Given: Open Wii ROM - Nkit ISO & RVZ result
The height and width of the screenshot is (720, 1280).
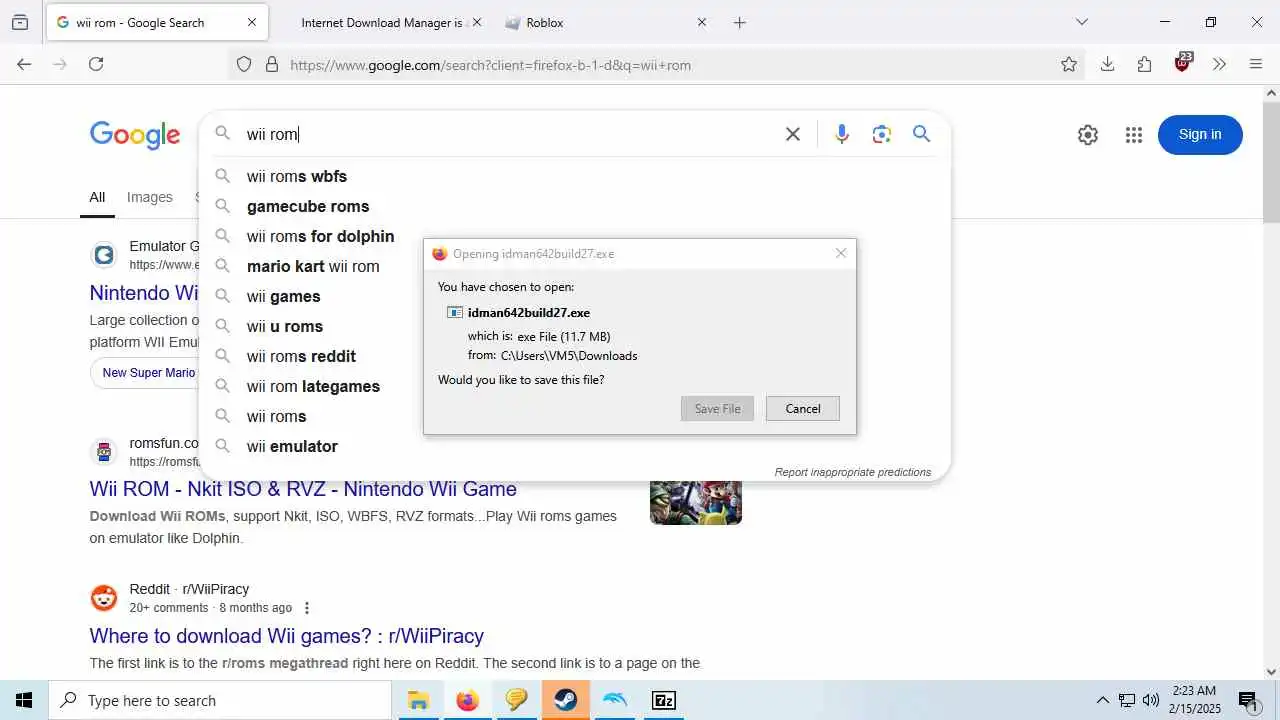Looking at the screenshot, I should click(303, 489).
